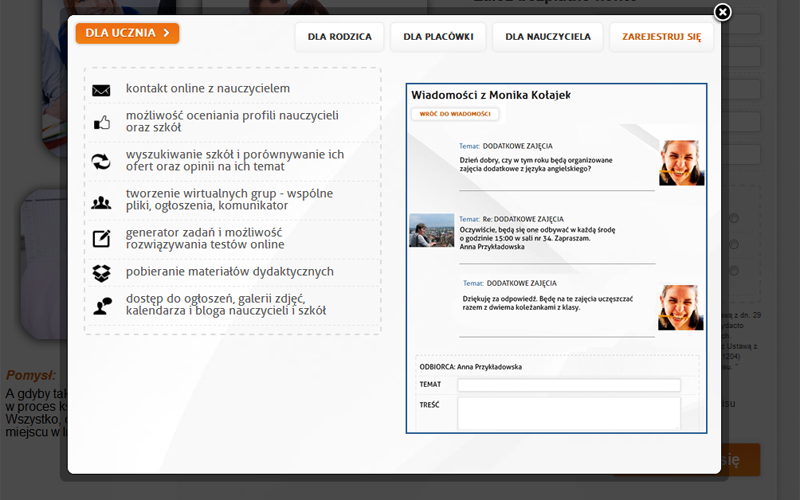Click the heading Wiadomości z Monika Kołajek

point(491,95)
